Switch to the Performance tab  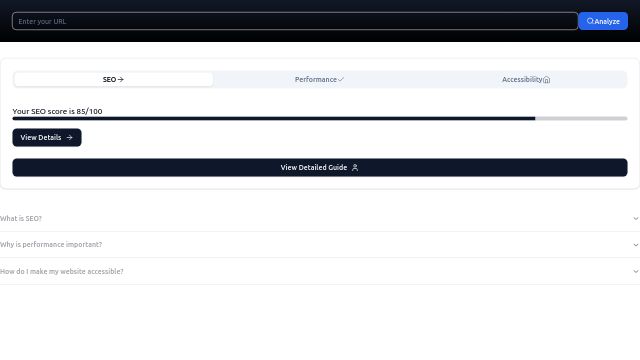click(x=319, y=80)
